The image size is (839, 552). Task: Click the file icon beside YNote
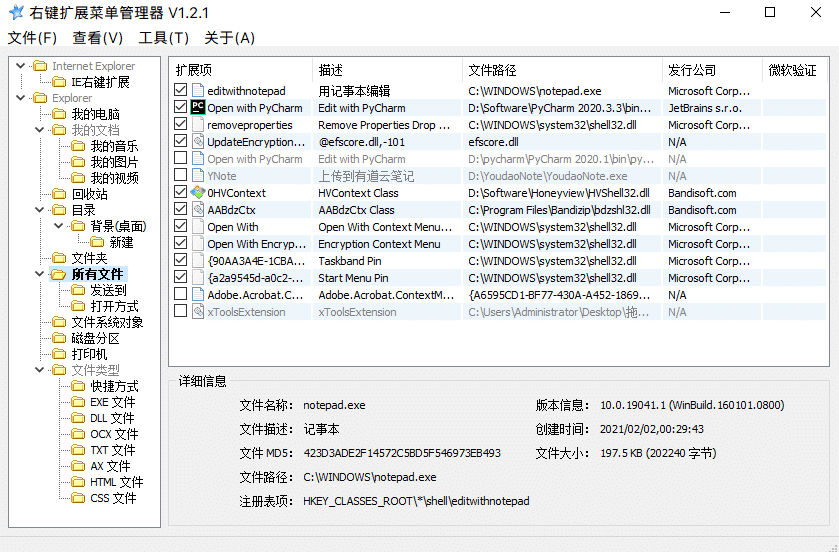coord(198,175)
